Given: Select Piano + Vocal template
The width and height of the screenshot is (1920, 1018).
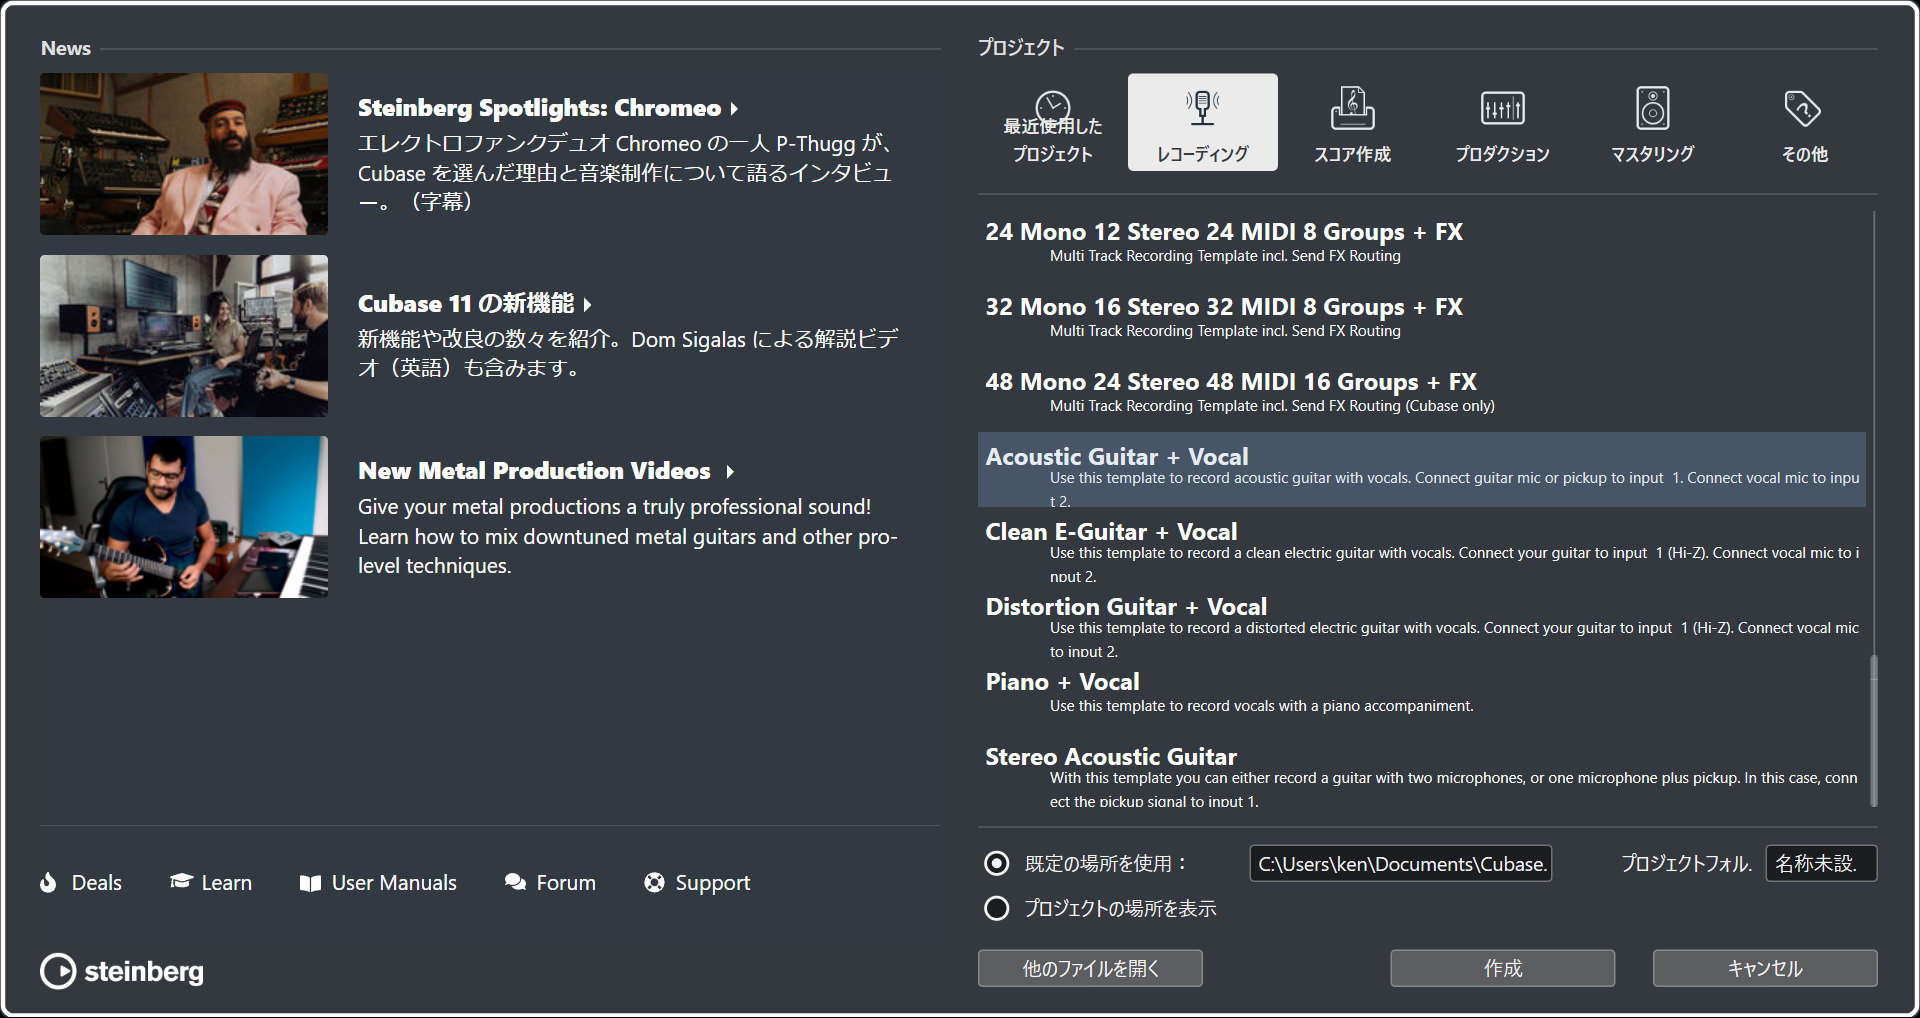Looking at the screenshot, I should click(x=1421, y=695).
